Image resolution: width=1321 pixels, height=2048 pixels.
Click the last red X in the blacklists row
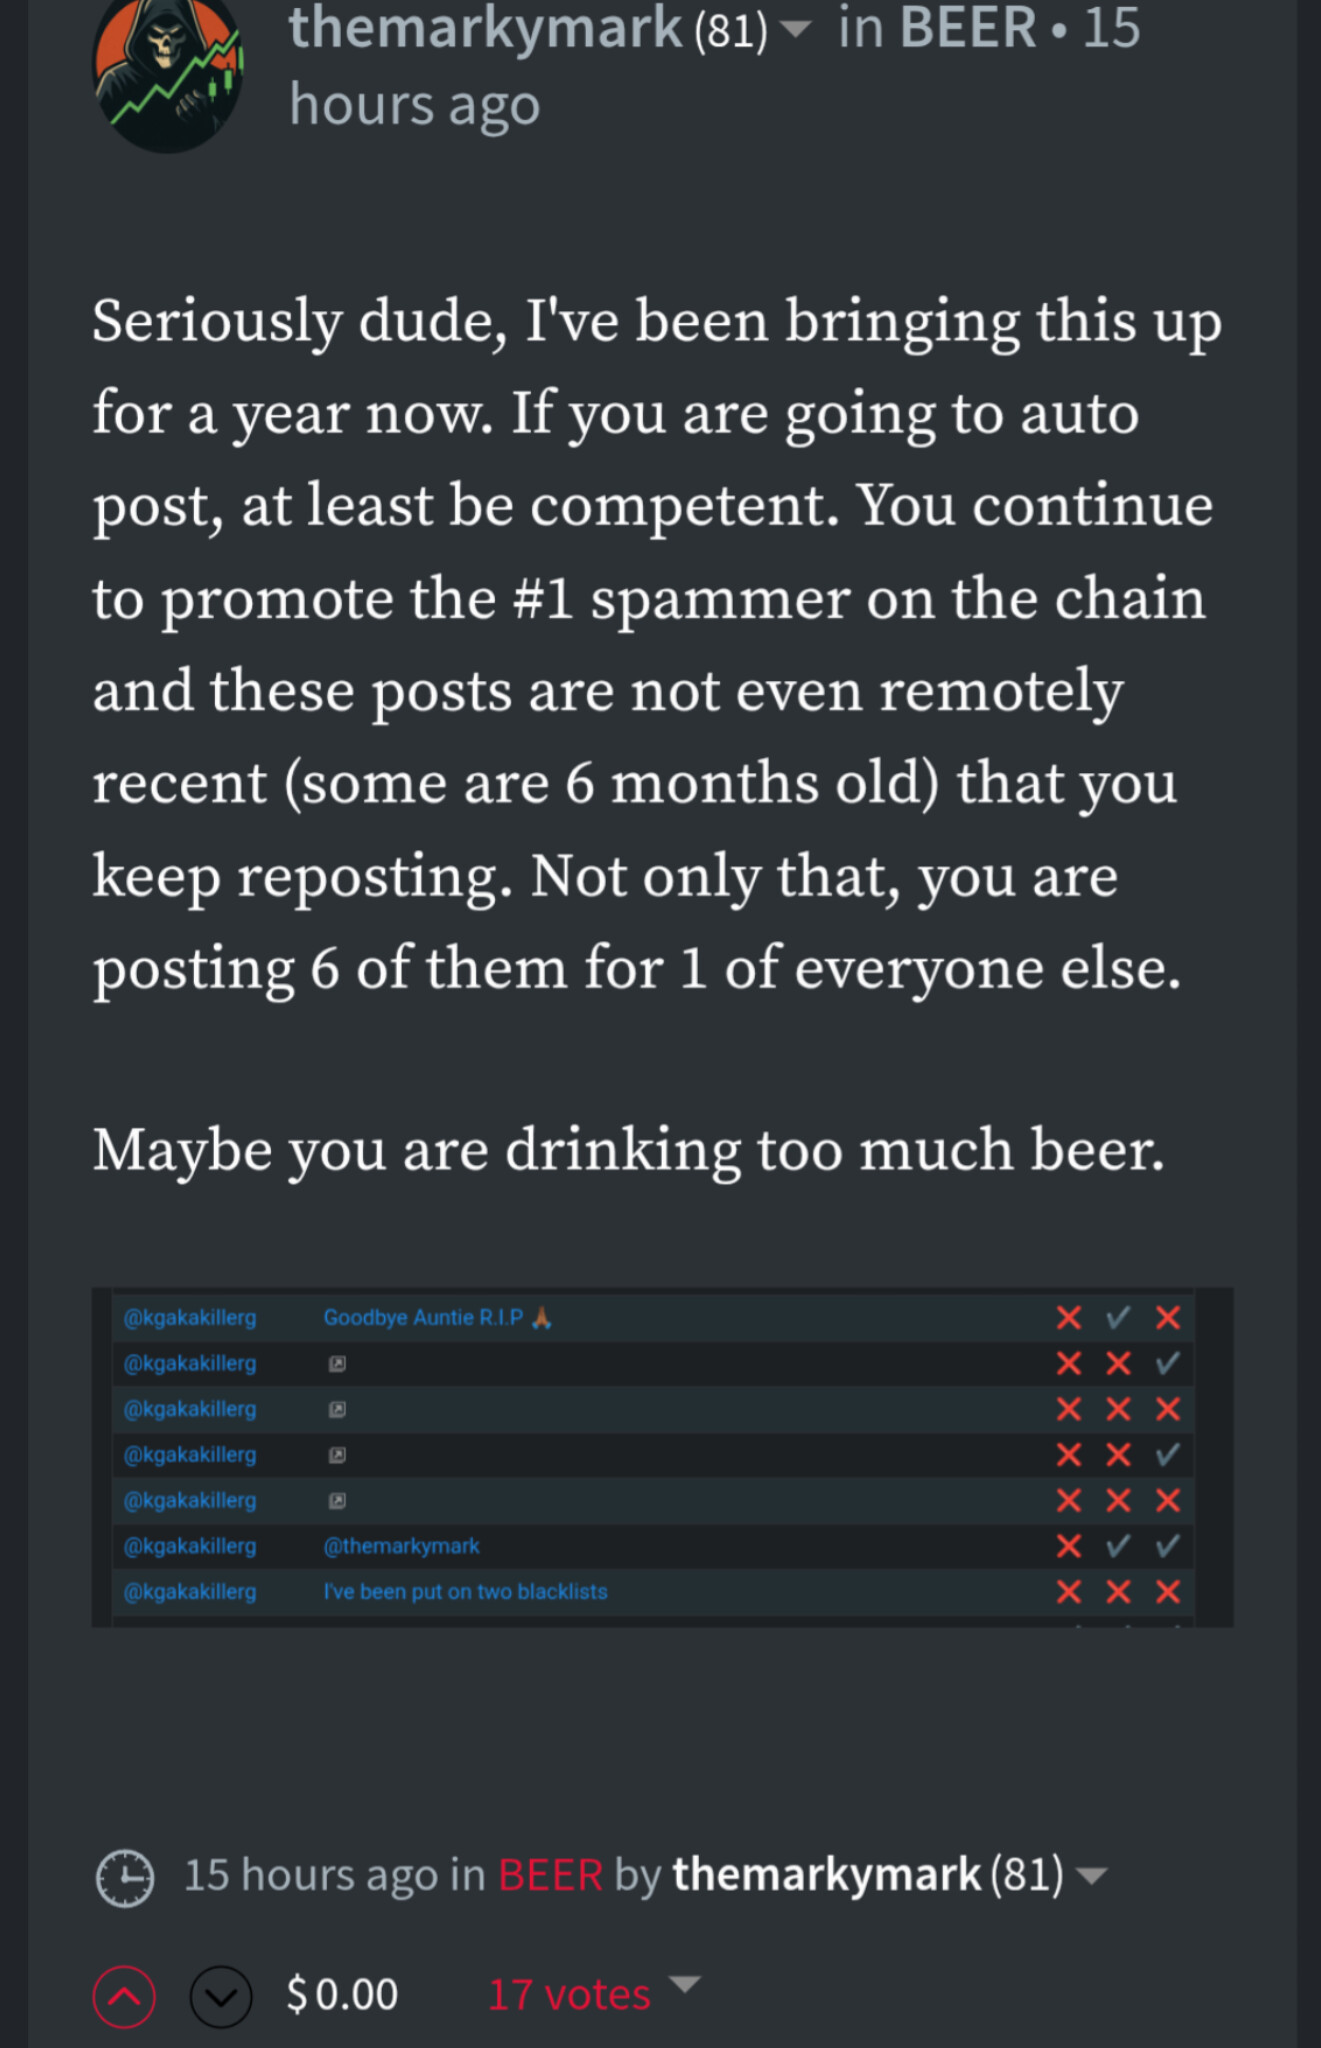[1167, 1592]
